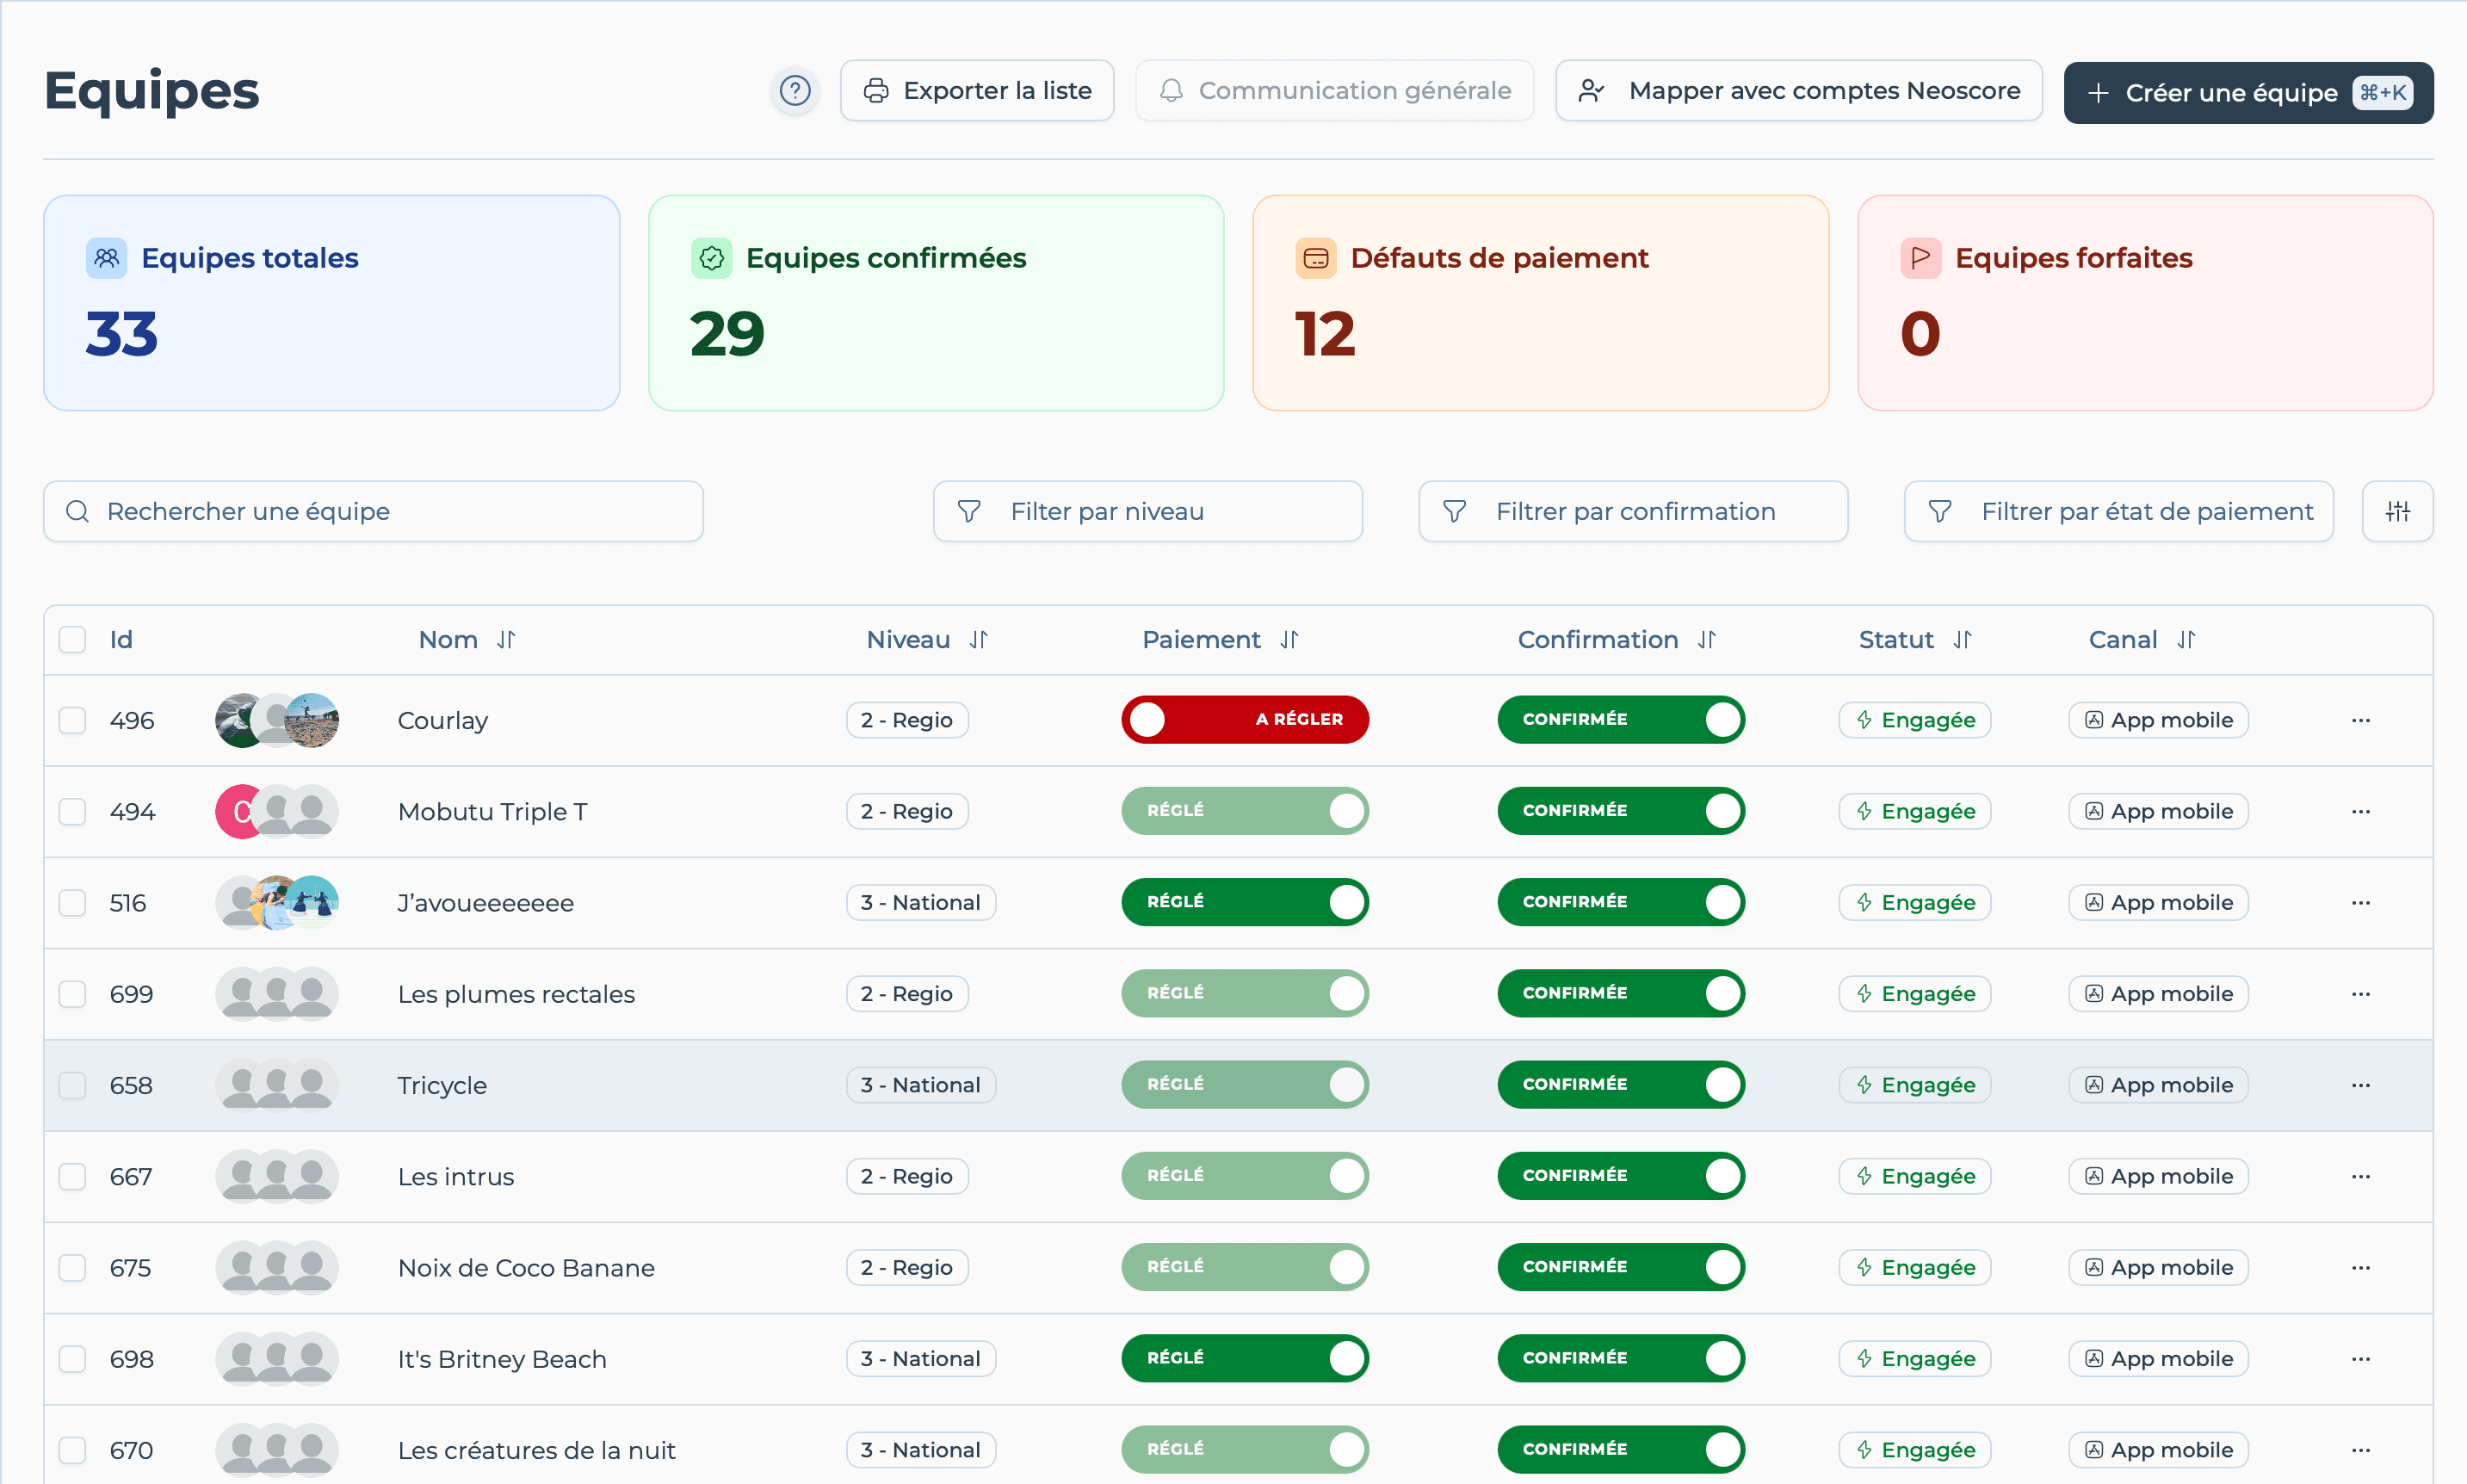Select the Défauts de paiement card
This screenshot has height=1484, width=2467.
1541,303
